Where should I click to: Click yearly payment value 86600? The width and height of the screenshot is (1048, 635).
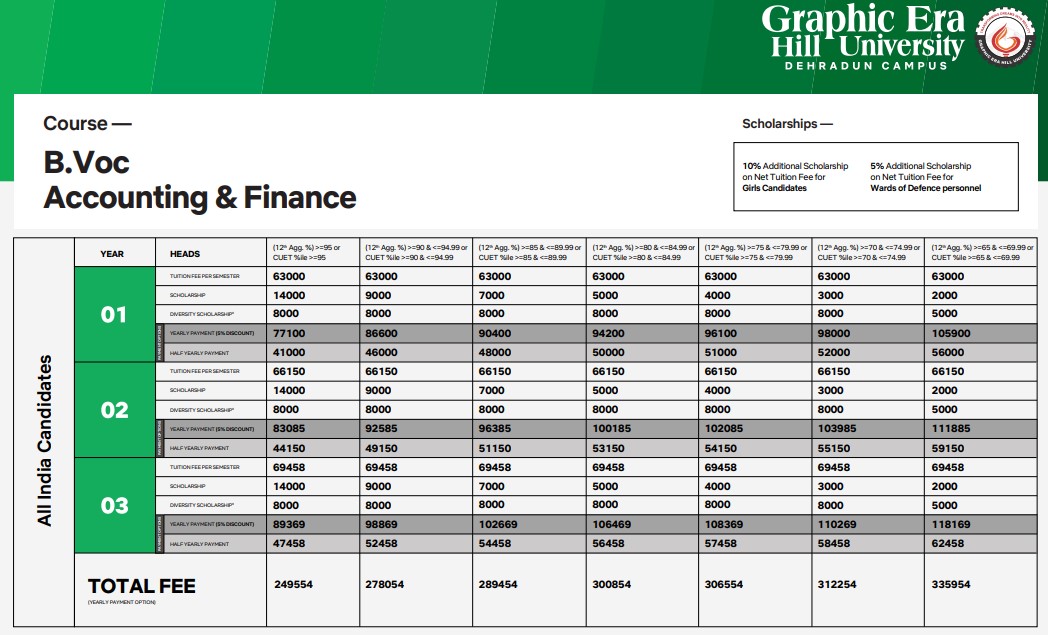(381, 334)
